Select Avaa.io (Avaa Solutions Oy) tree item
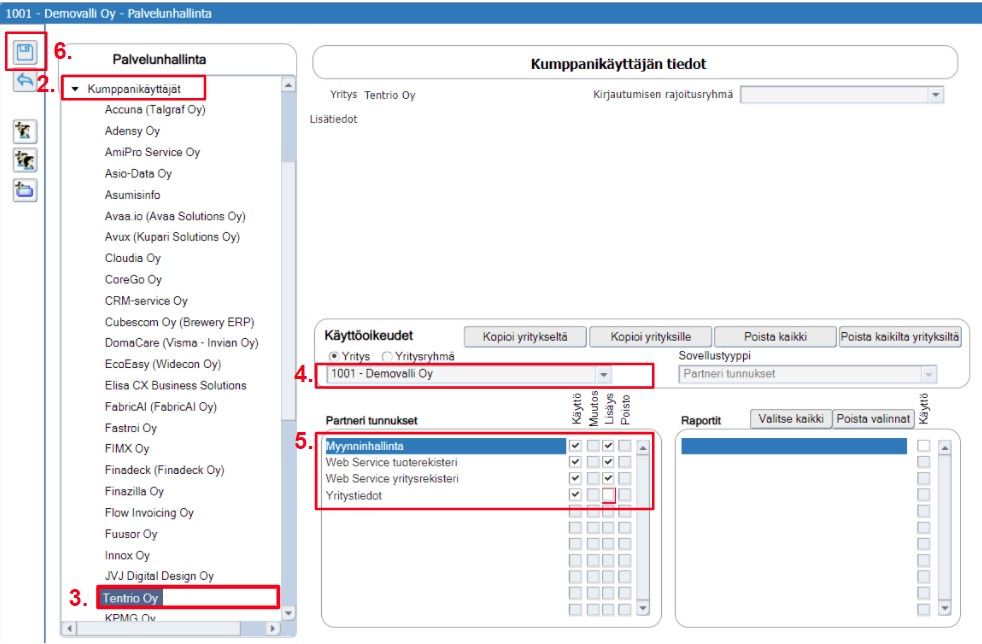982x644 pixels. (175, 216)
